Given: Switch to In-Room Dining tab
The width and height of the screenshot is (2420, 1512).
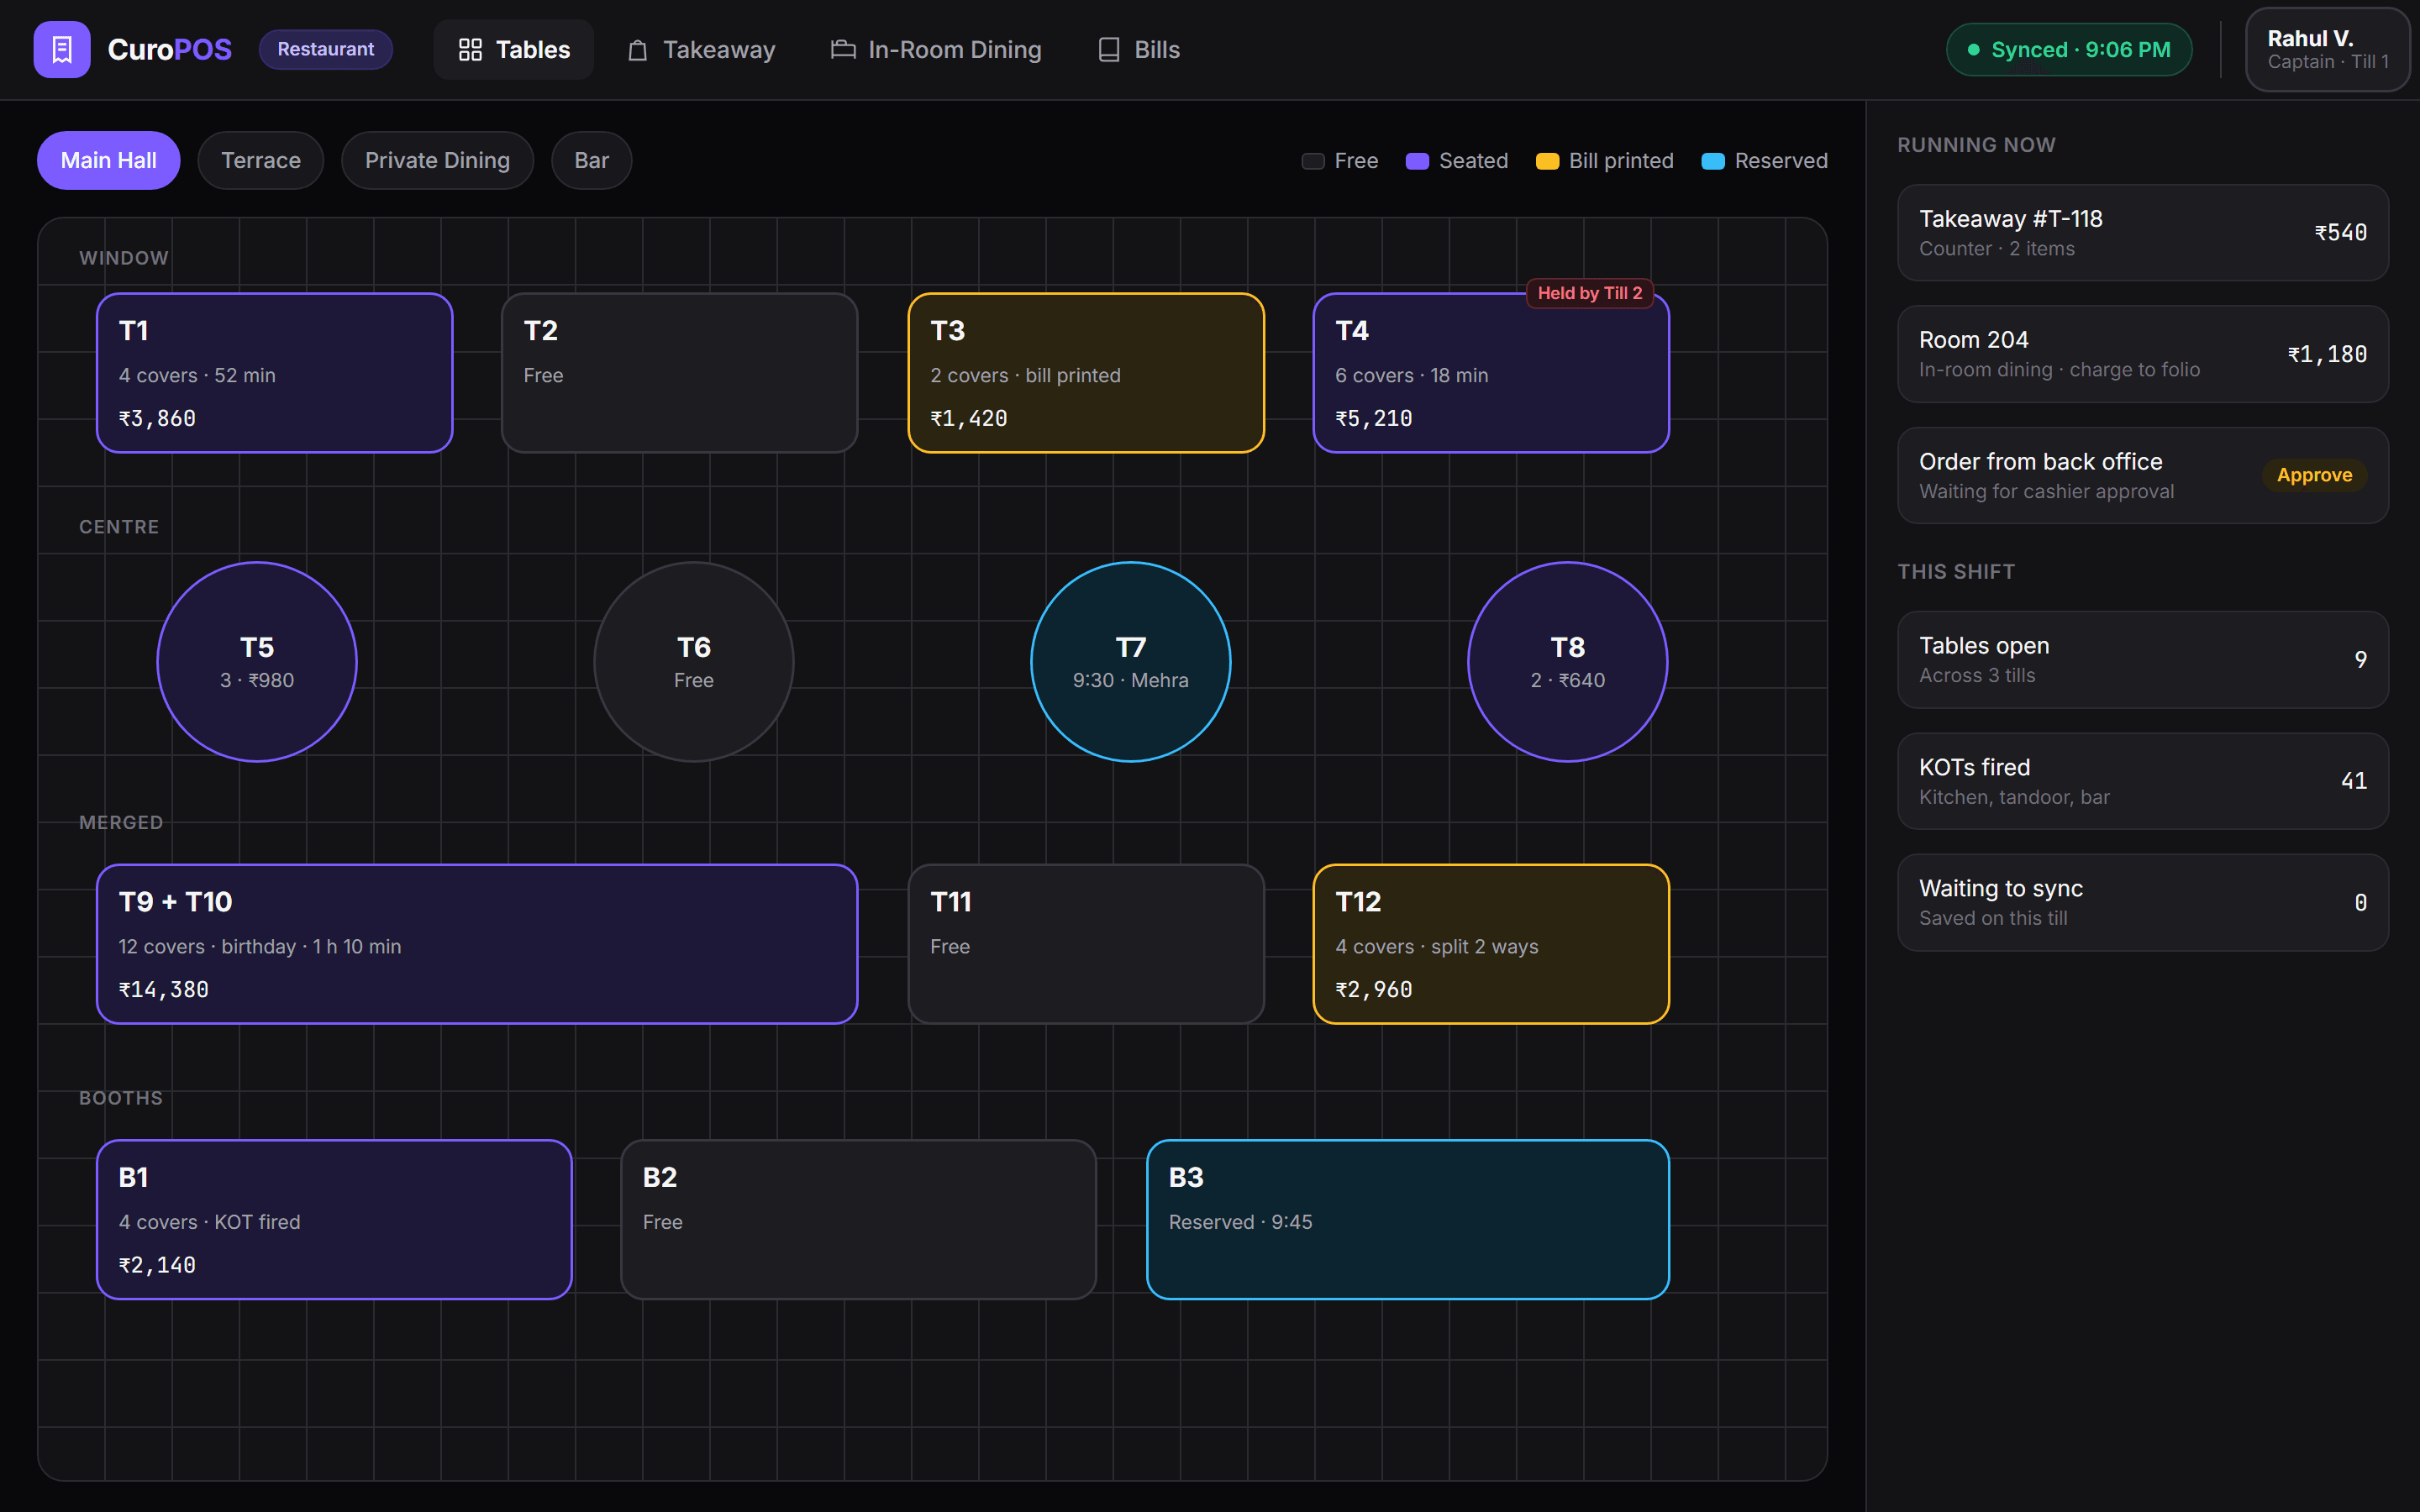Looking at the screenshot, I should (936, 49).
